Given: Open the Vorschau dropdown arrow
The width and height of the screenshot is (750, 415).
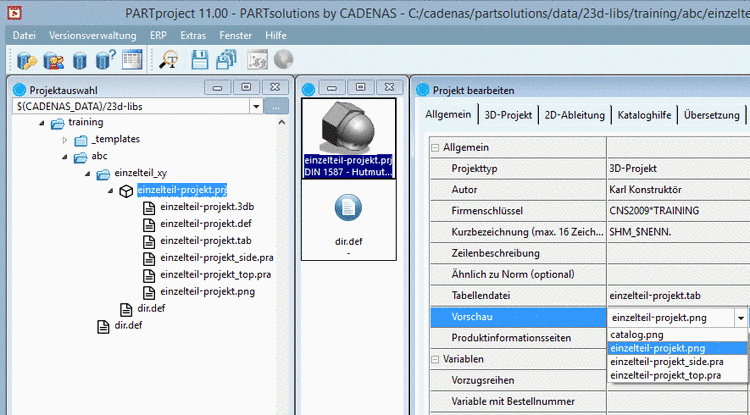Looking at the screenshot, I should point(740,318).
